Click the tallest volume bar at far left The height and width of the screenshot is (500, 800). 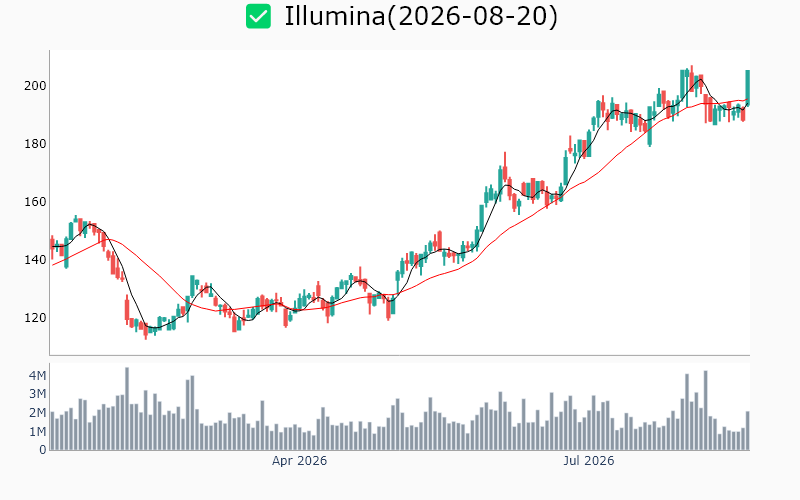127,409
